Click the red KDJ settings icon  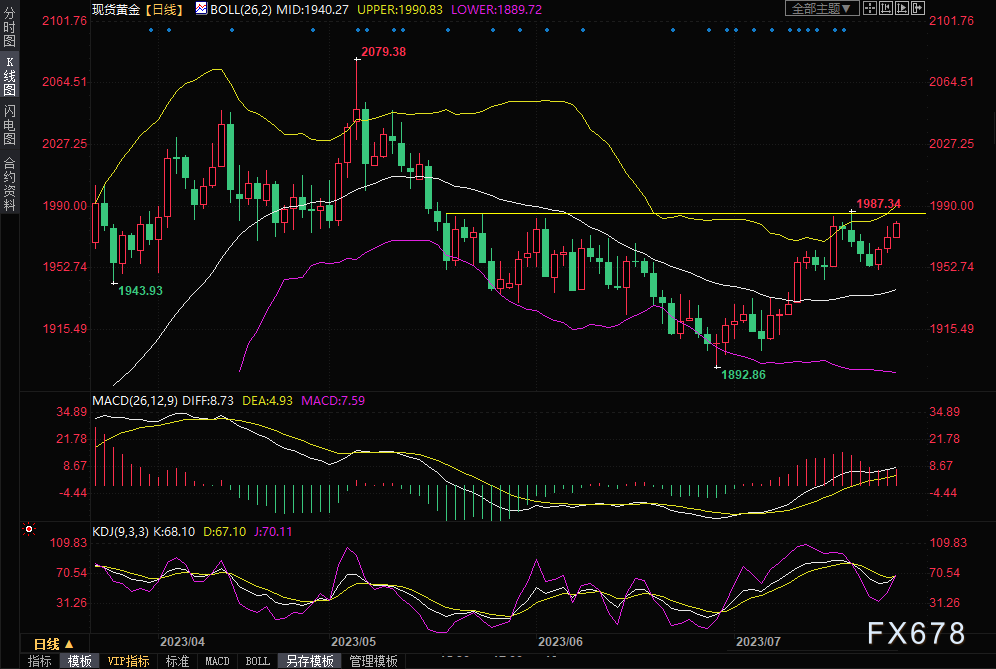point(29,529)
